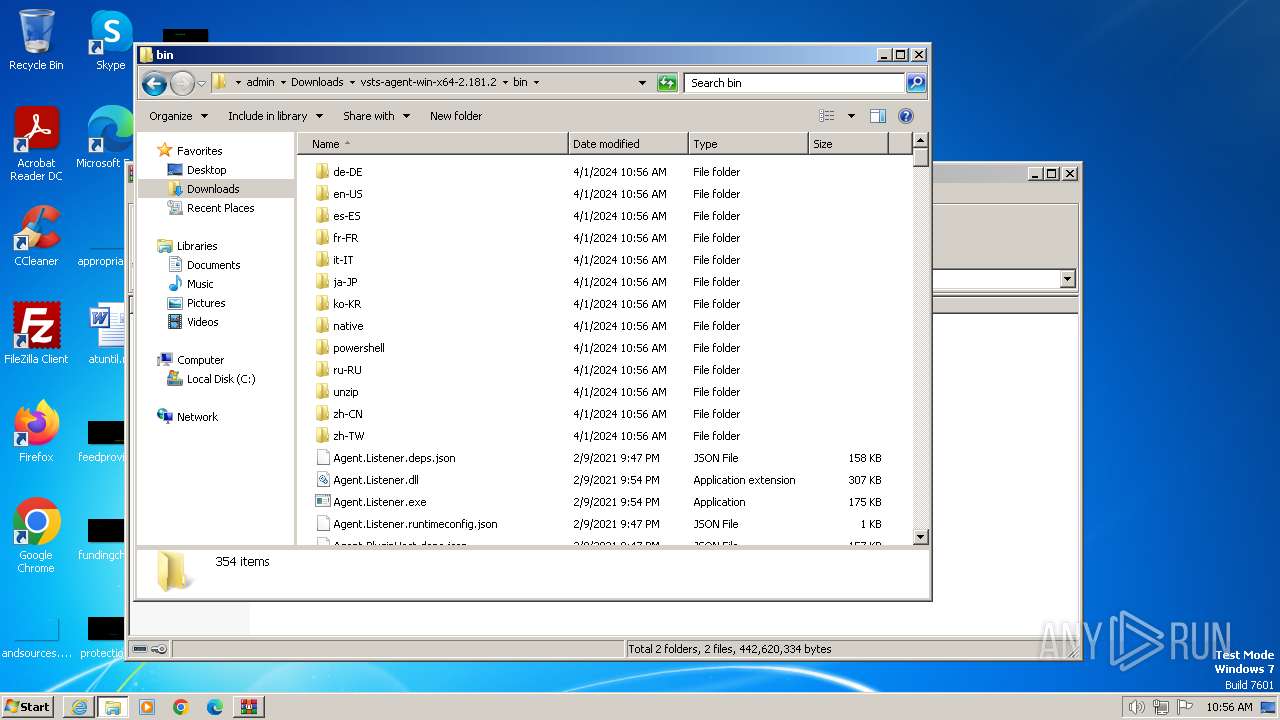This screenshot has width=1280, height=720.
Task: Click the Back navigation arrow in Explorer
Action: 154,83
